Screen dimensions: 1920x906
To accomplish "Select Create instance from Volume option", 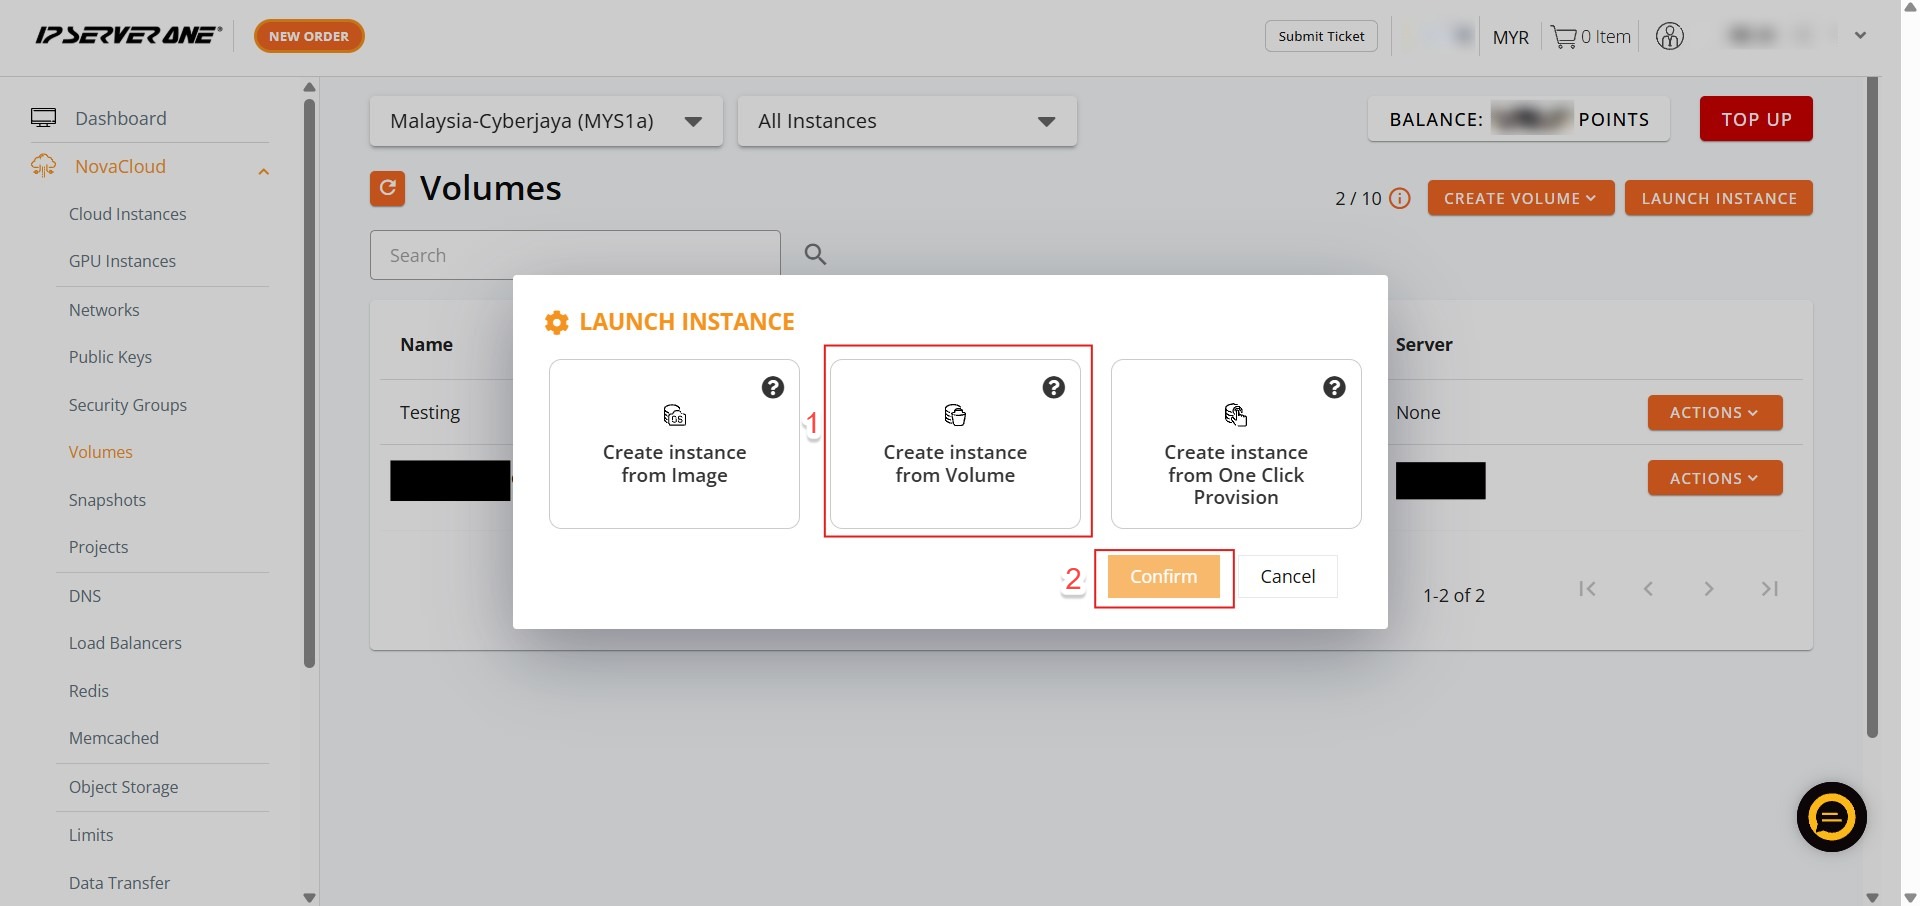I will (955, 445).
